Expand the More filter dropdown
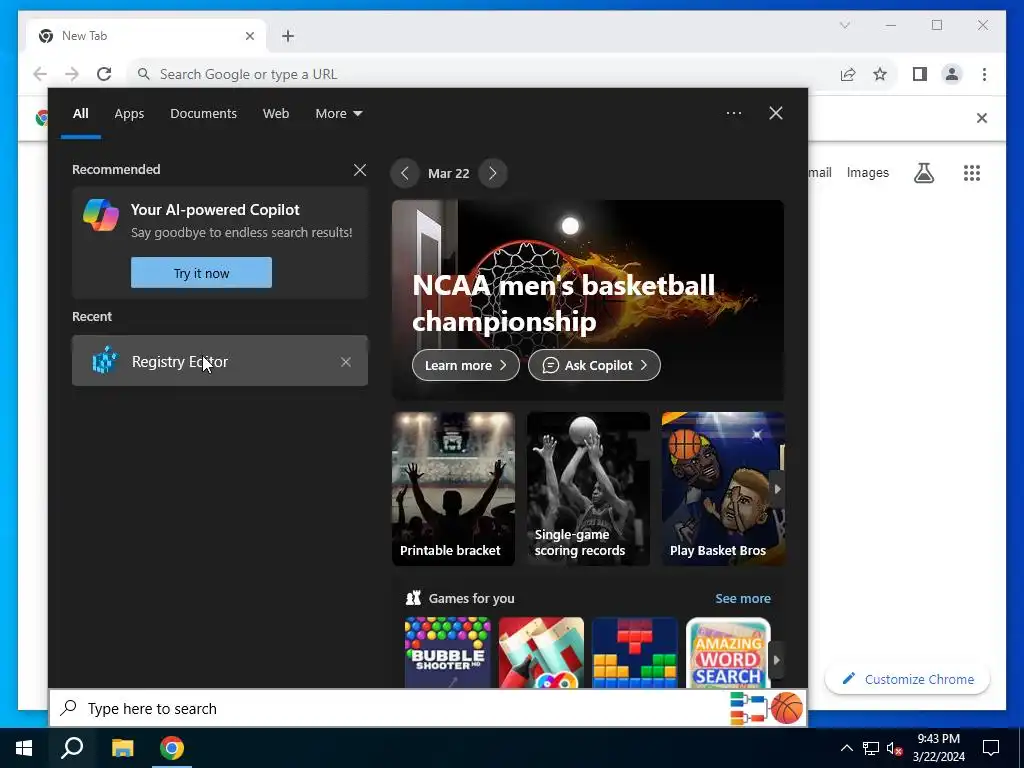 tap(338, 114)
